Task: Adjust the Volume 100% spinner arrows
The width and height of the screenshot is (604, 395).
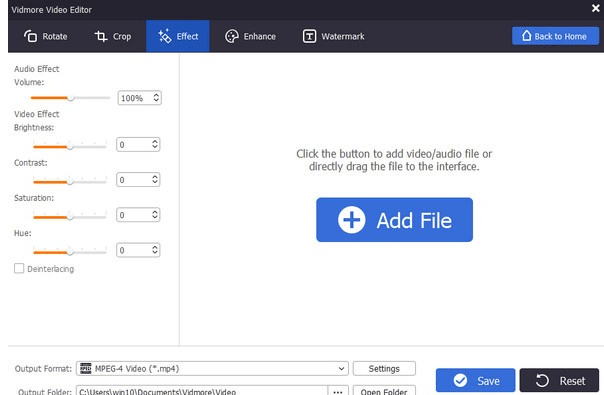Action: pos(156,97)
